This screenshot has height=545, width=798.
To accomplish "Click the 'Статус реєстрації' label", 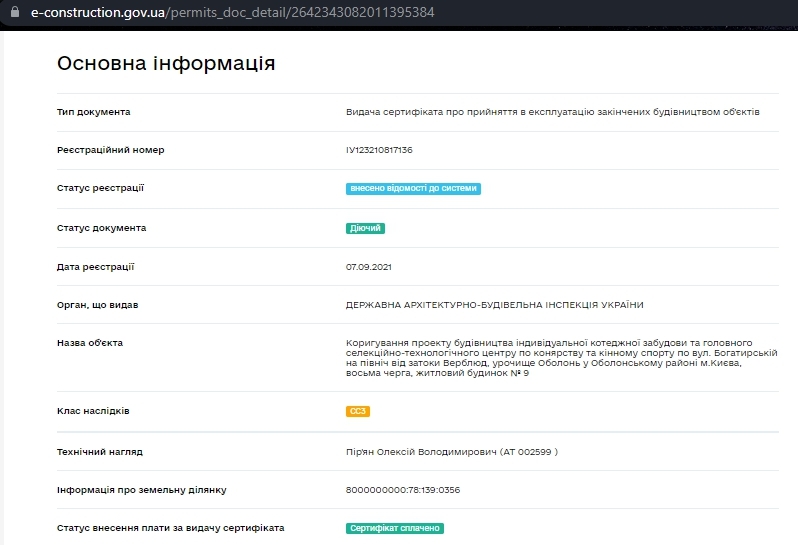I will [x=100, y=188].
